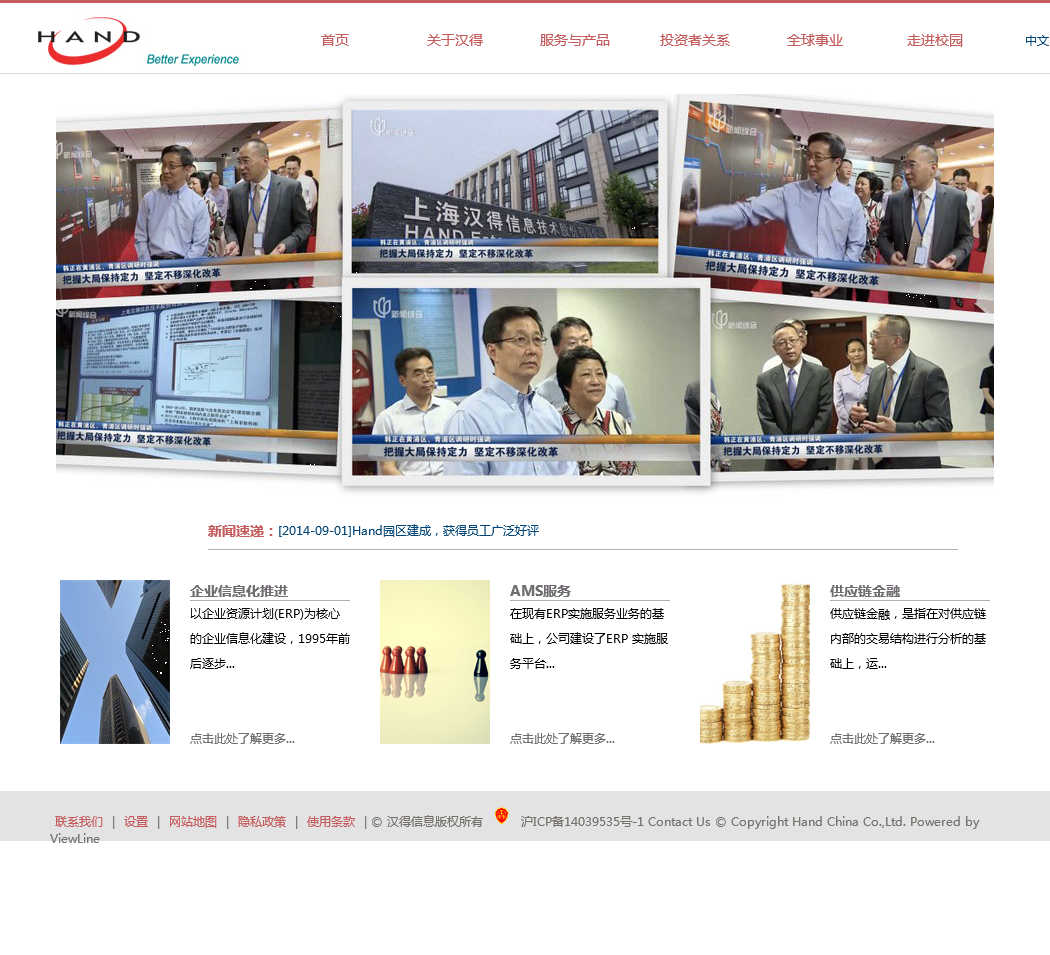Click 点击此处了解更多 under AMS服务
Screen dimensions: 1050x955
tap(562, 738)
